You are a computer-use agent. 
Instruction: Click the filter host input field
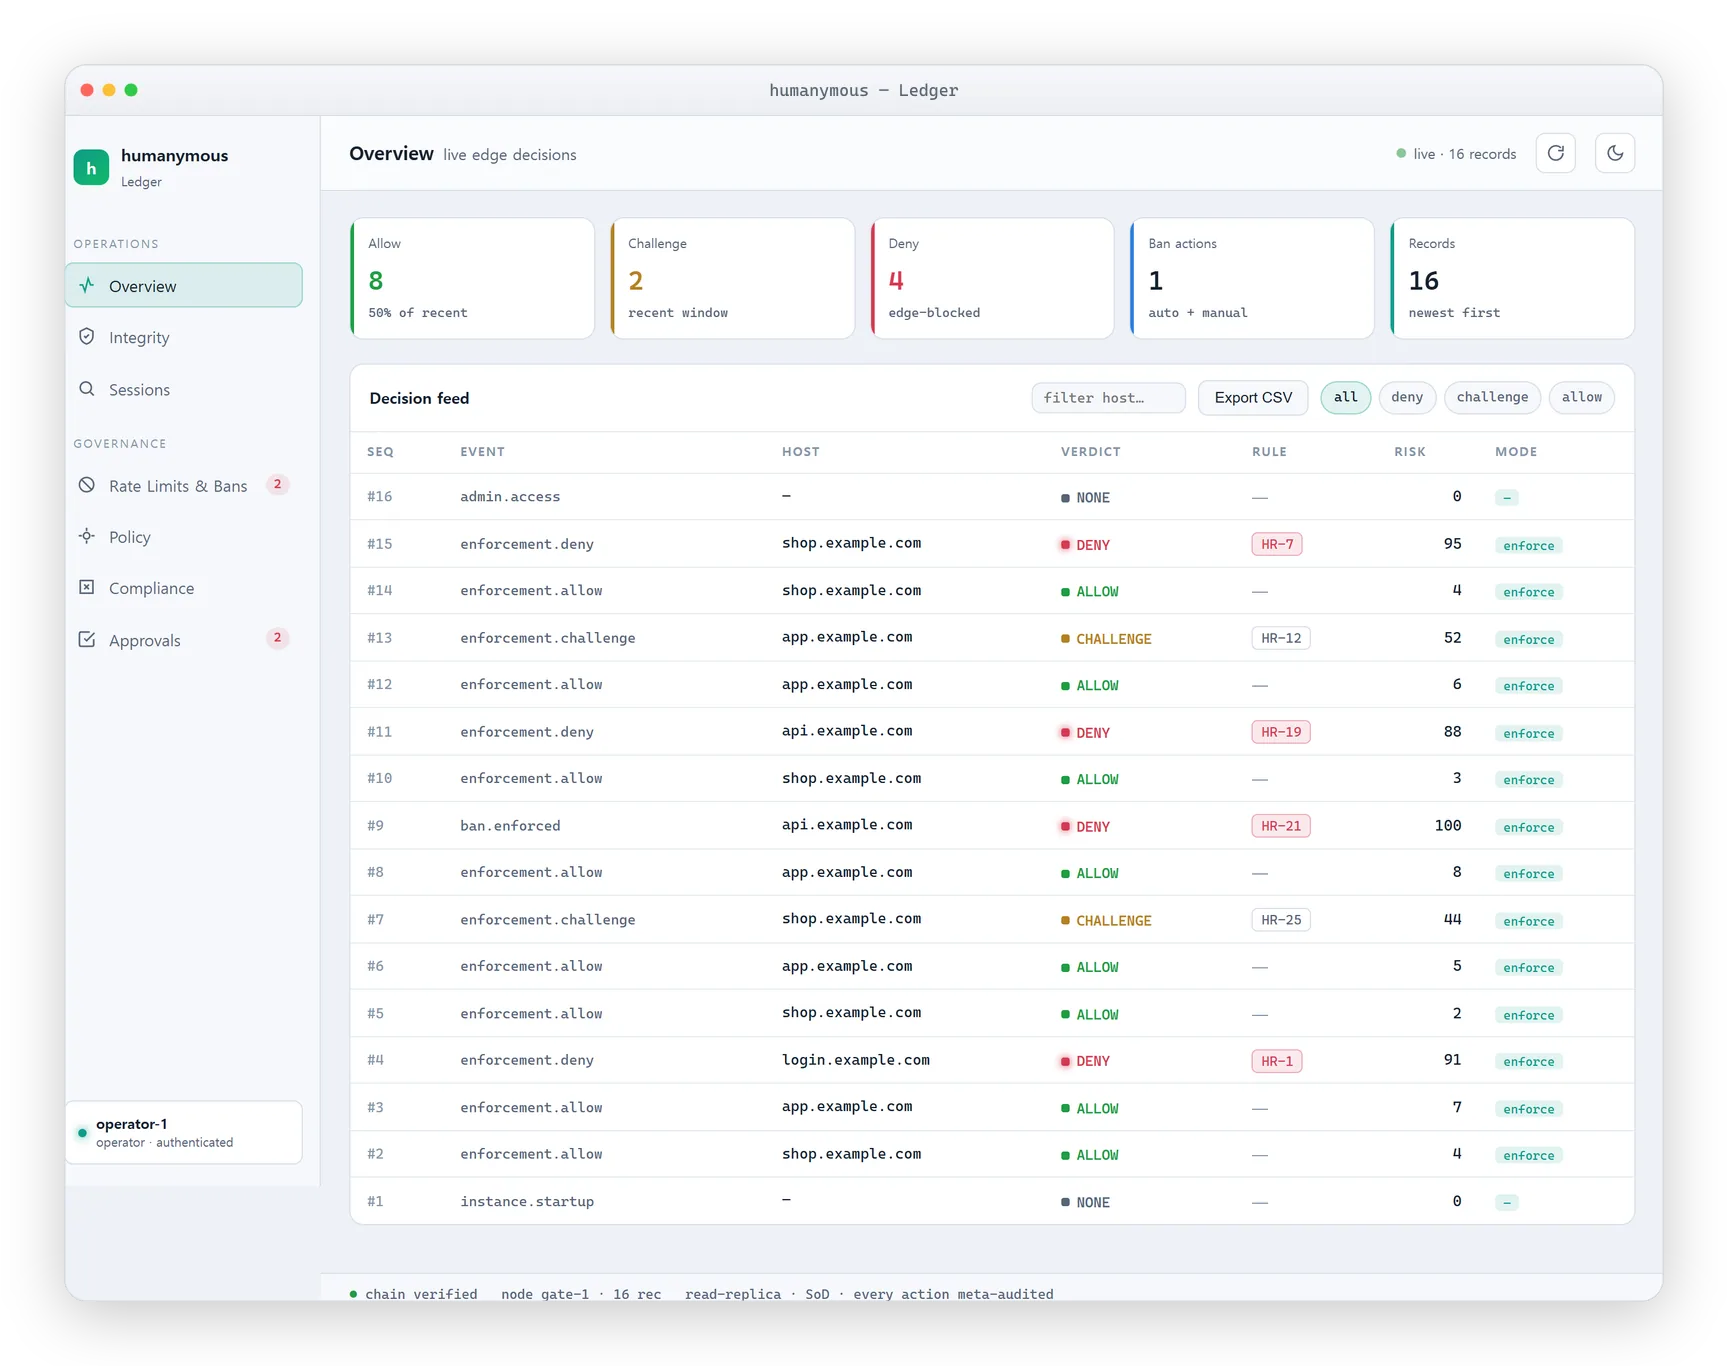pos(1108,397)
